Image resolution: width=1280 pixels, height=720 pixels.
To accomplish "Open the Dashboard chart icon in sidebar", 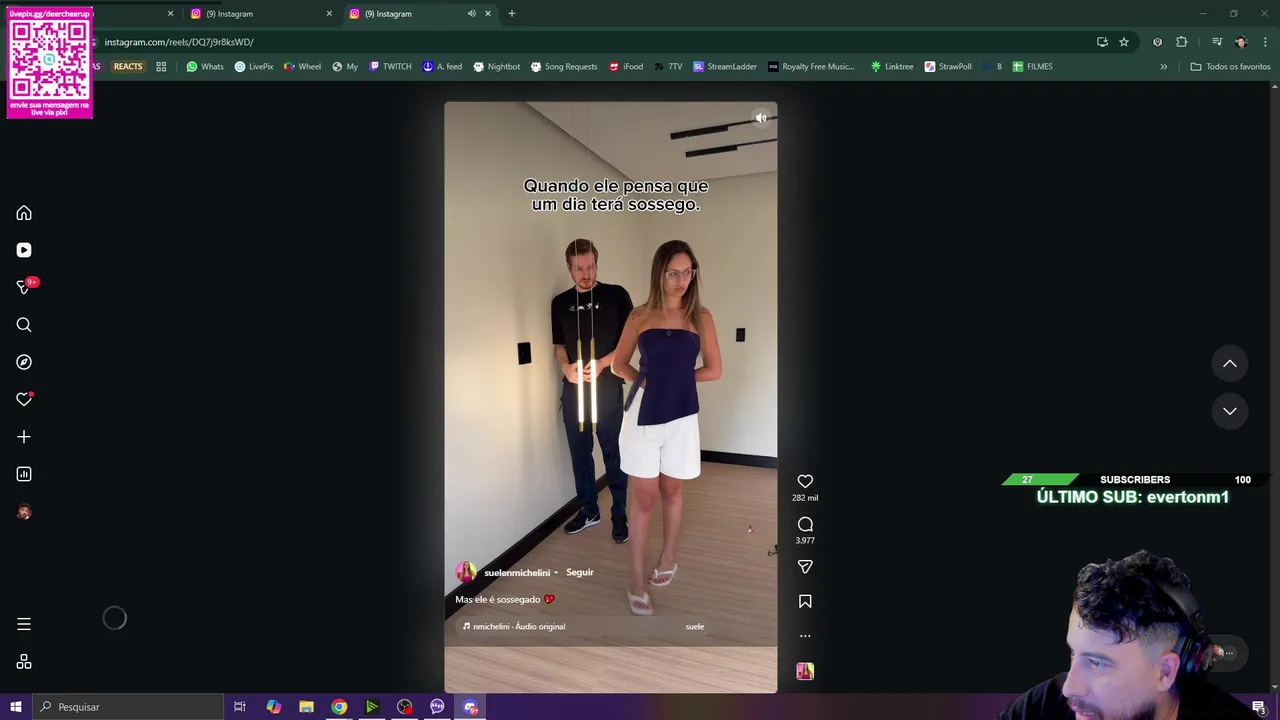I will (24, 474).
